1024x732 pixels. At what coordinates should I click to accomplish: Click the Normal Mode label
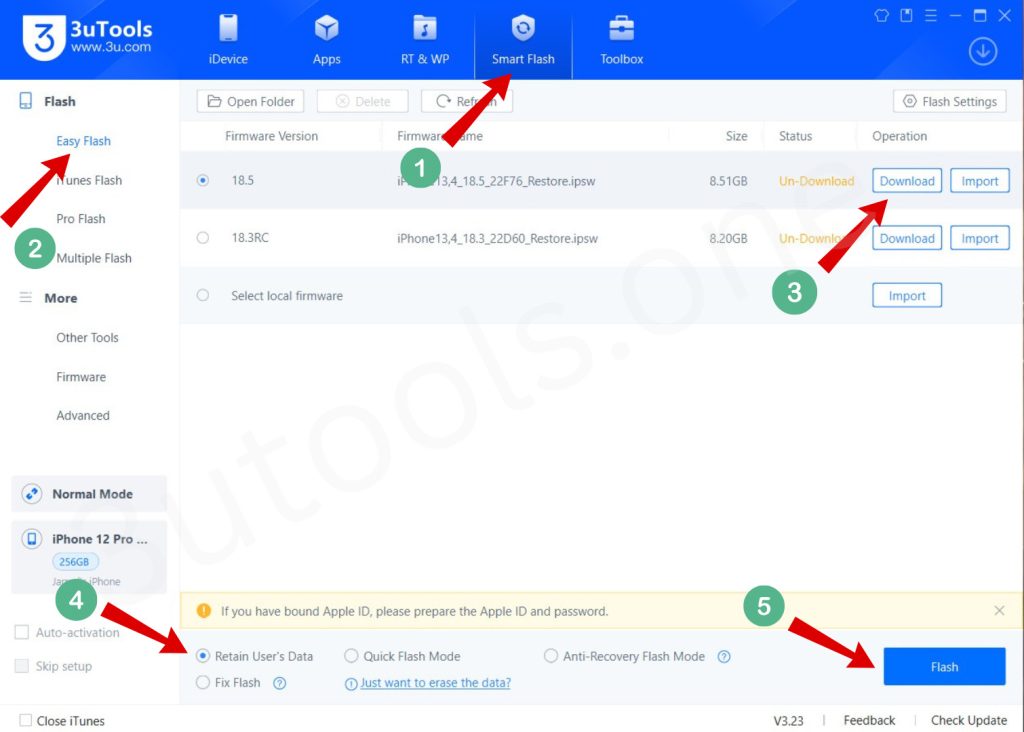point(92,494)
